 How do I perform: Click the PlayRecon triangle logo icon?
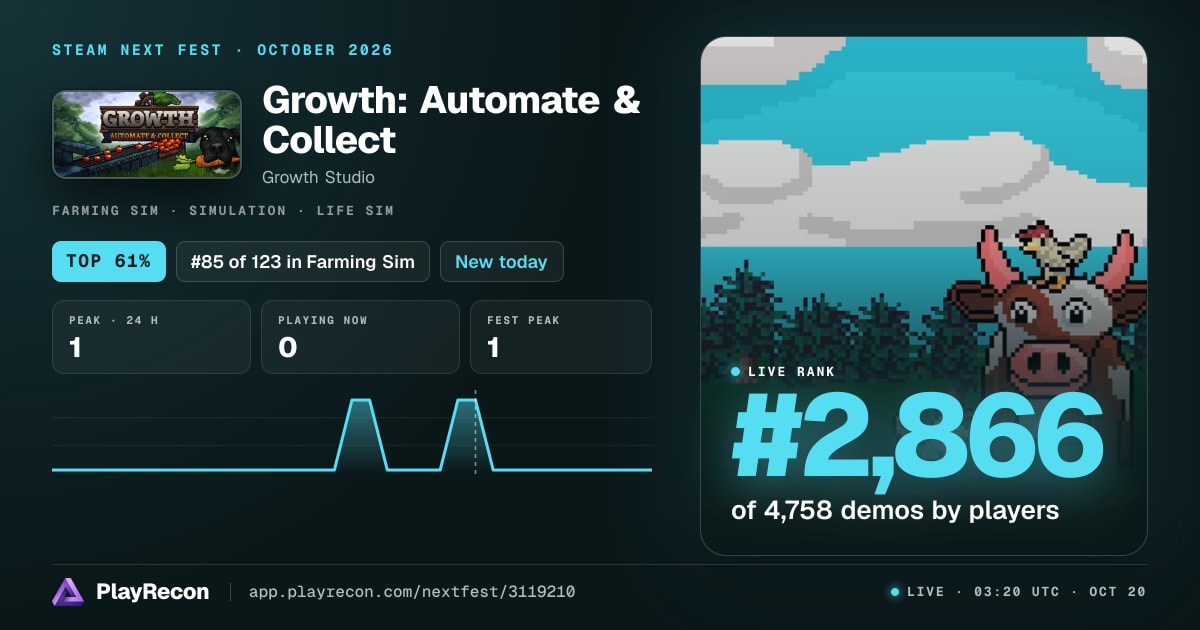67,592
